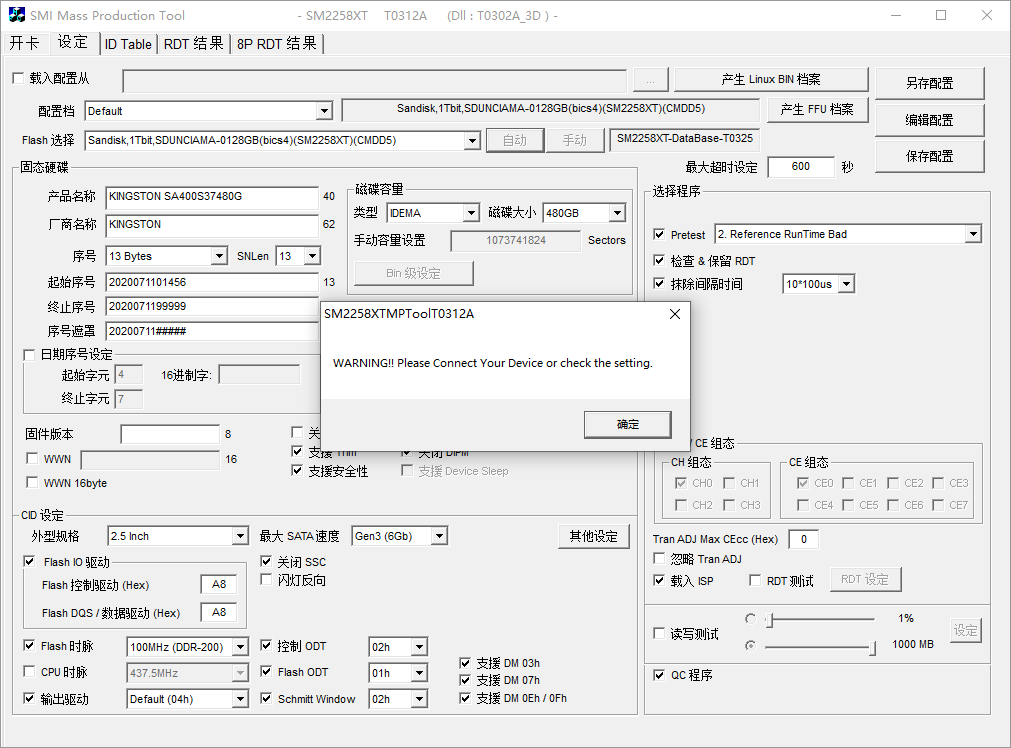
Task: Open the RDT 结果 tab
Action: click(194, 44)
